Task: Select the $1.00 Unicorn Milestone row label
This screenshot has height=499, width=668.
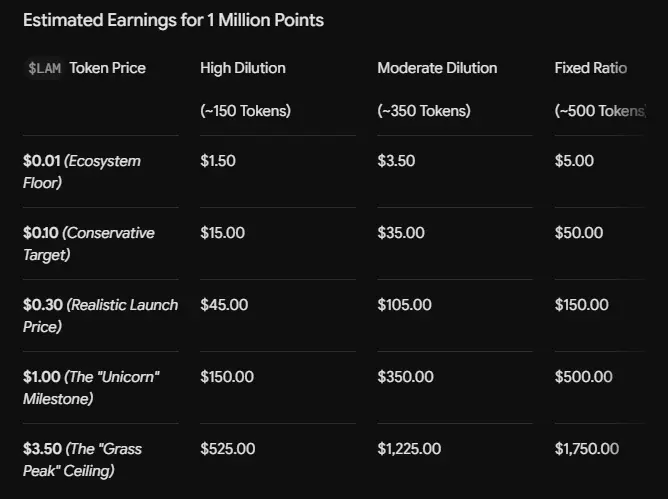Action: (x=91, y=388)
